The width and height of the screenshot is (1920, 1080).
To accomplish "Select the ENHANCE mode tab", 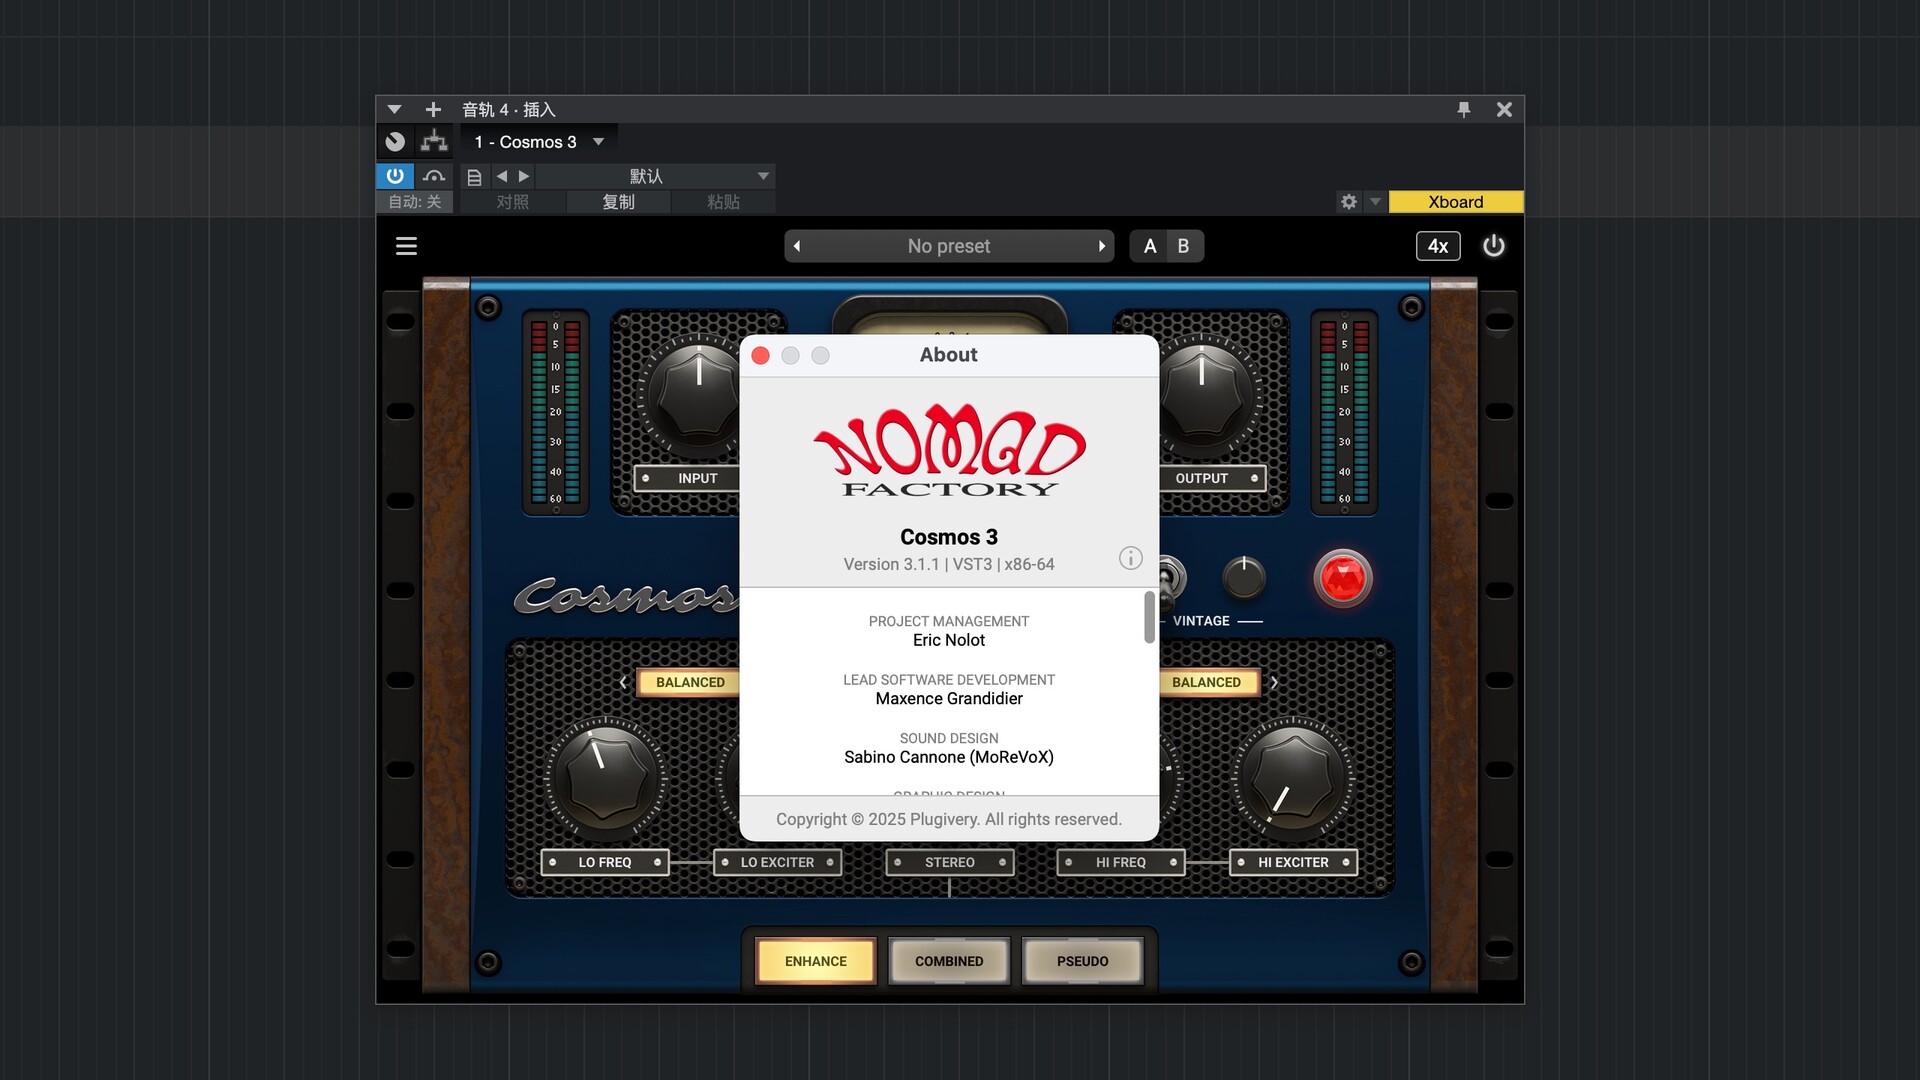I will point(815,961).
